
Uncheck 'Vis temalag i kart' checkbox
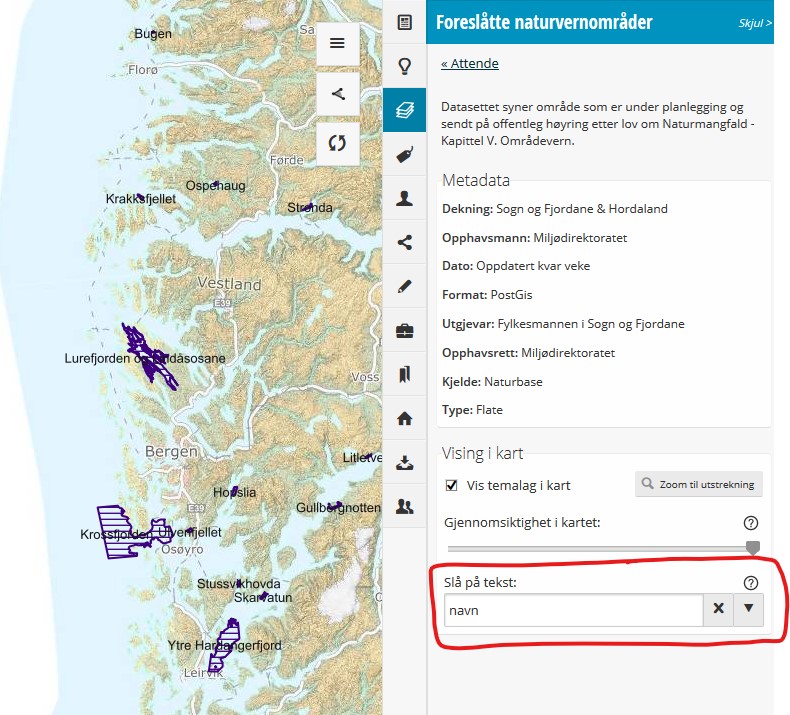pos(452,486)
